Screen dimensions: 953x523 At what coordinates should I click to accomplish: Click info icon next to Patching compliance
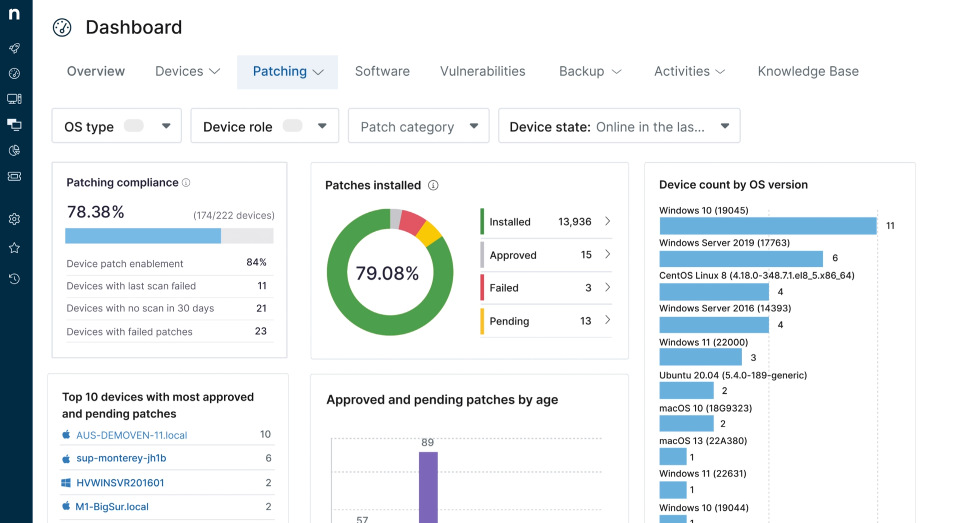pos(187,182)
